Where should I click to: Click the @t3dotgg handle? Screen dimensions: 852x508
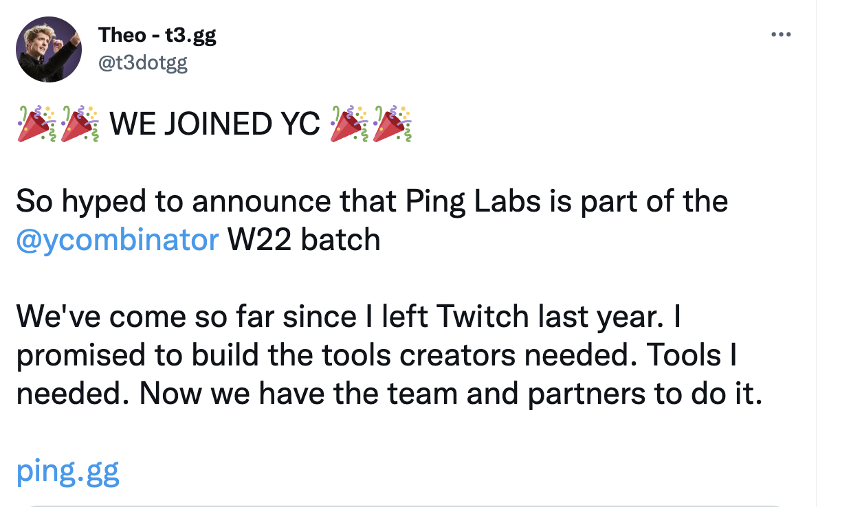tap(142, 62)
